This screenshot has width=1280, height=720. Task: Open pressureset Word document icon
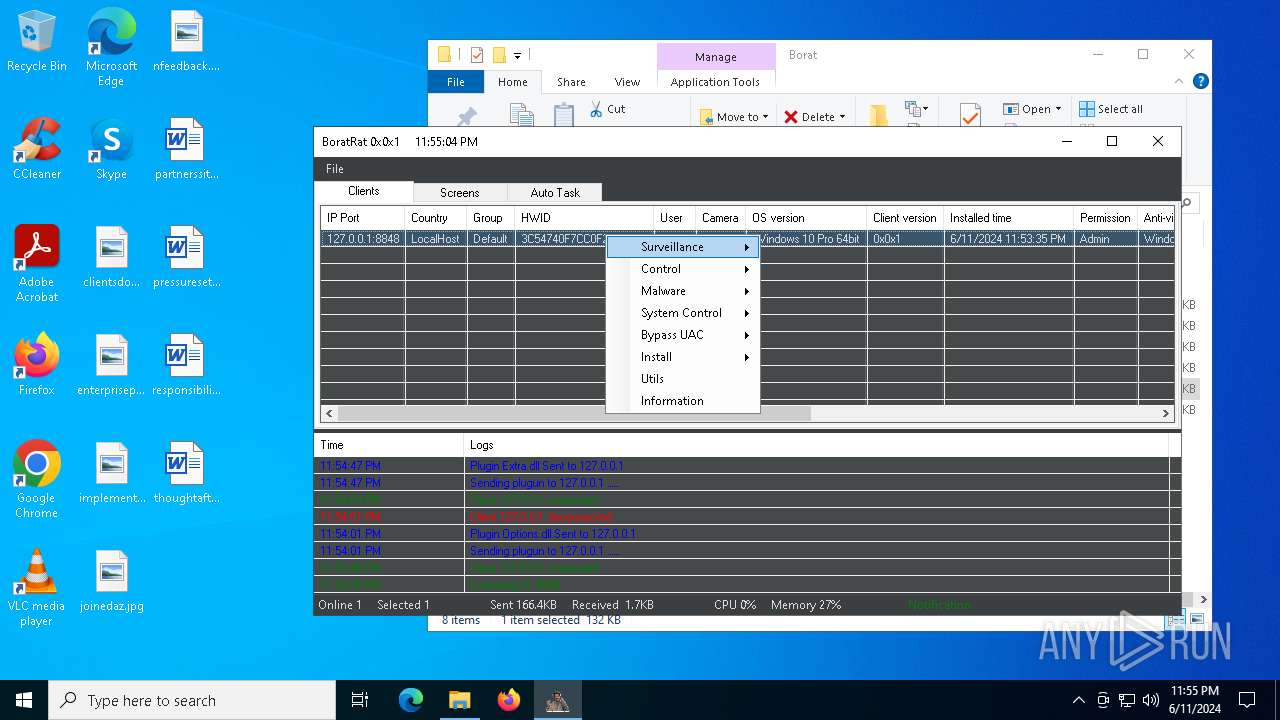(186, 257)
